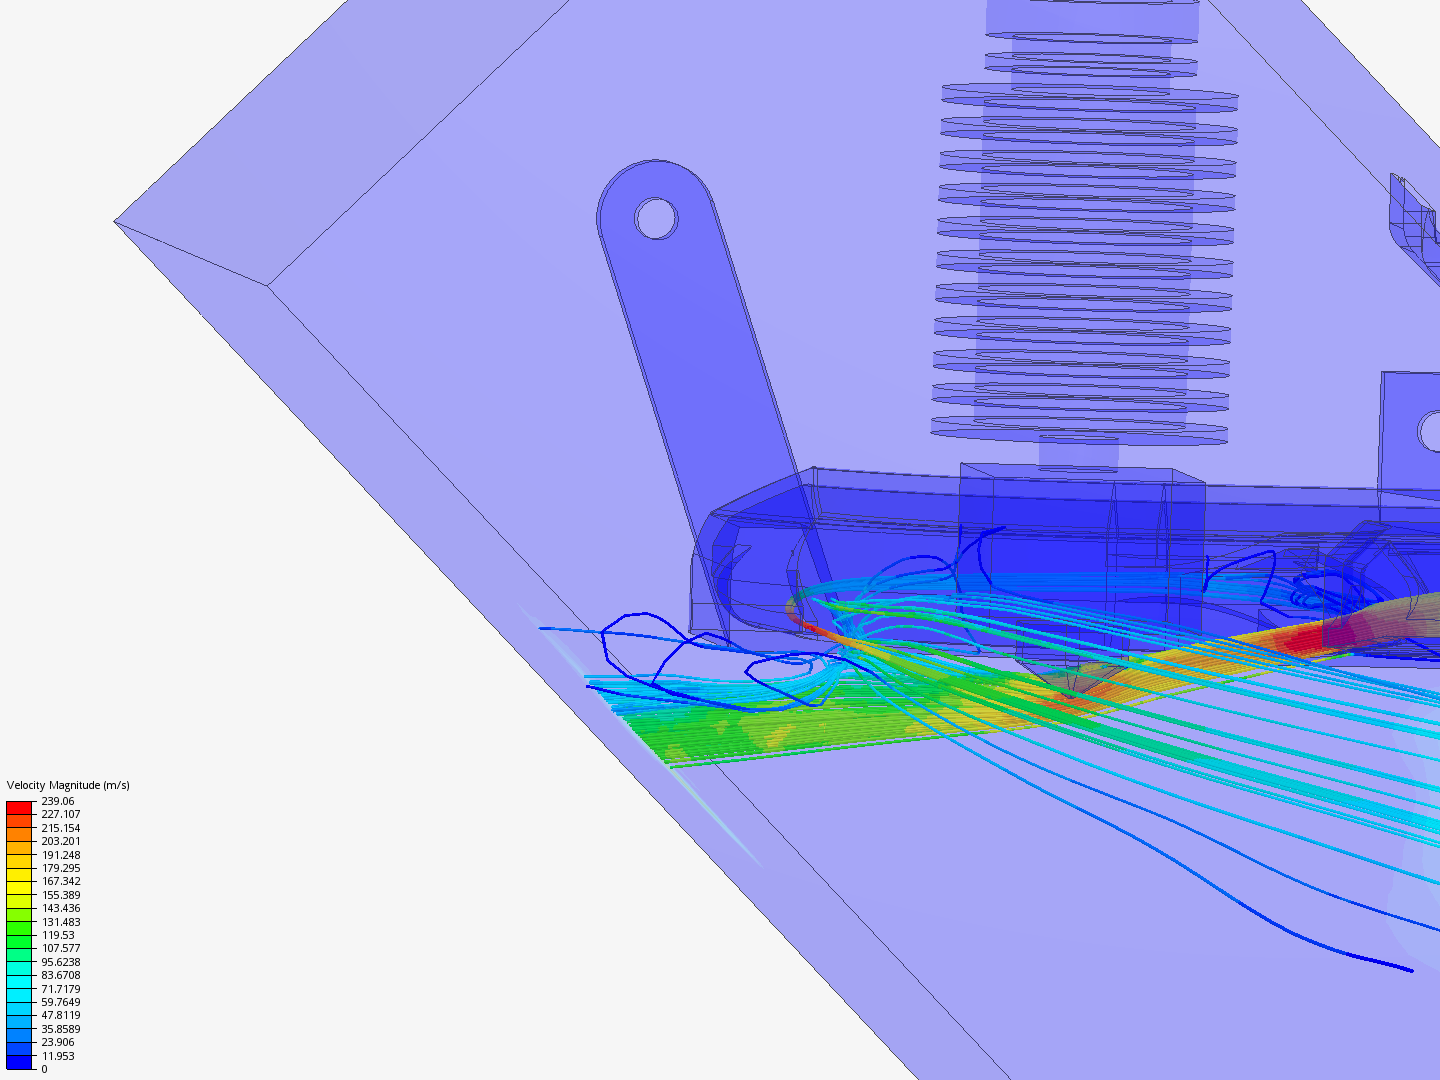This screenshot has height=1080, width=1440.
Task: Select the legend value 35.8589
Action: [61, 1029]
